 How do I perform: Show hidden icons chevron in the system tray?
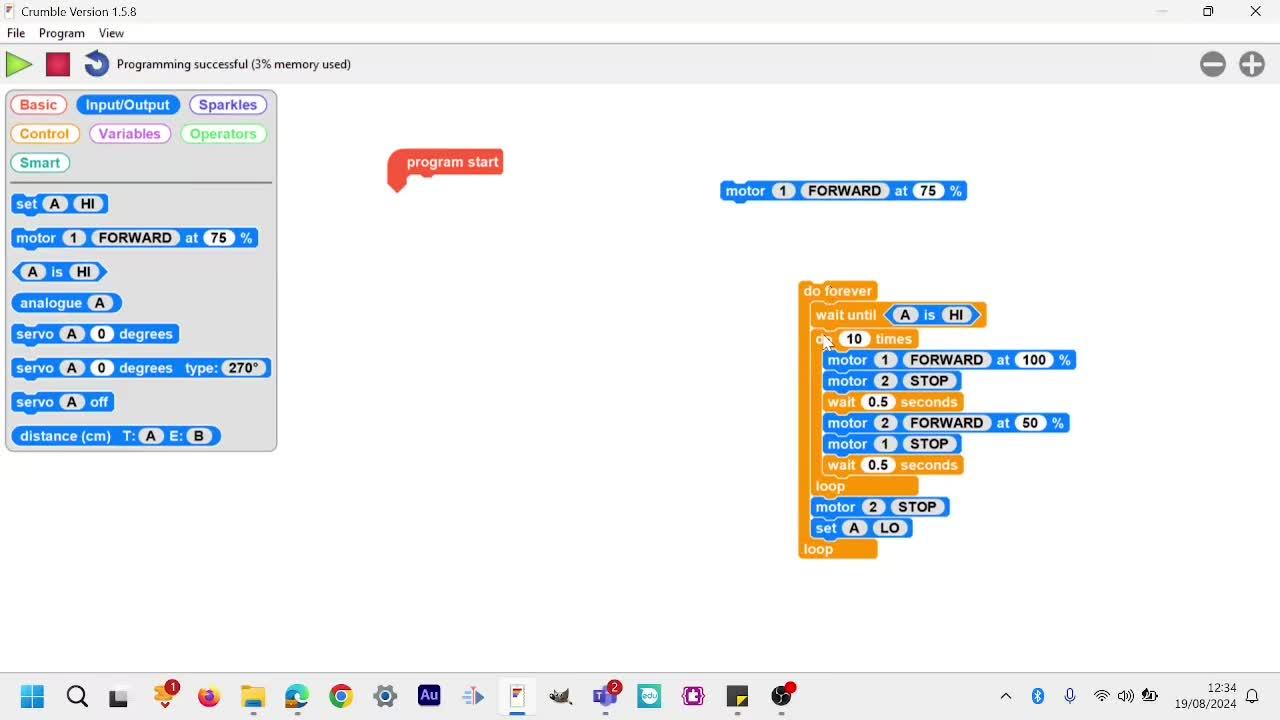pos(1006,697)
